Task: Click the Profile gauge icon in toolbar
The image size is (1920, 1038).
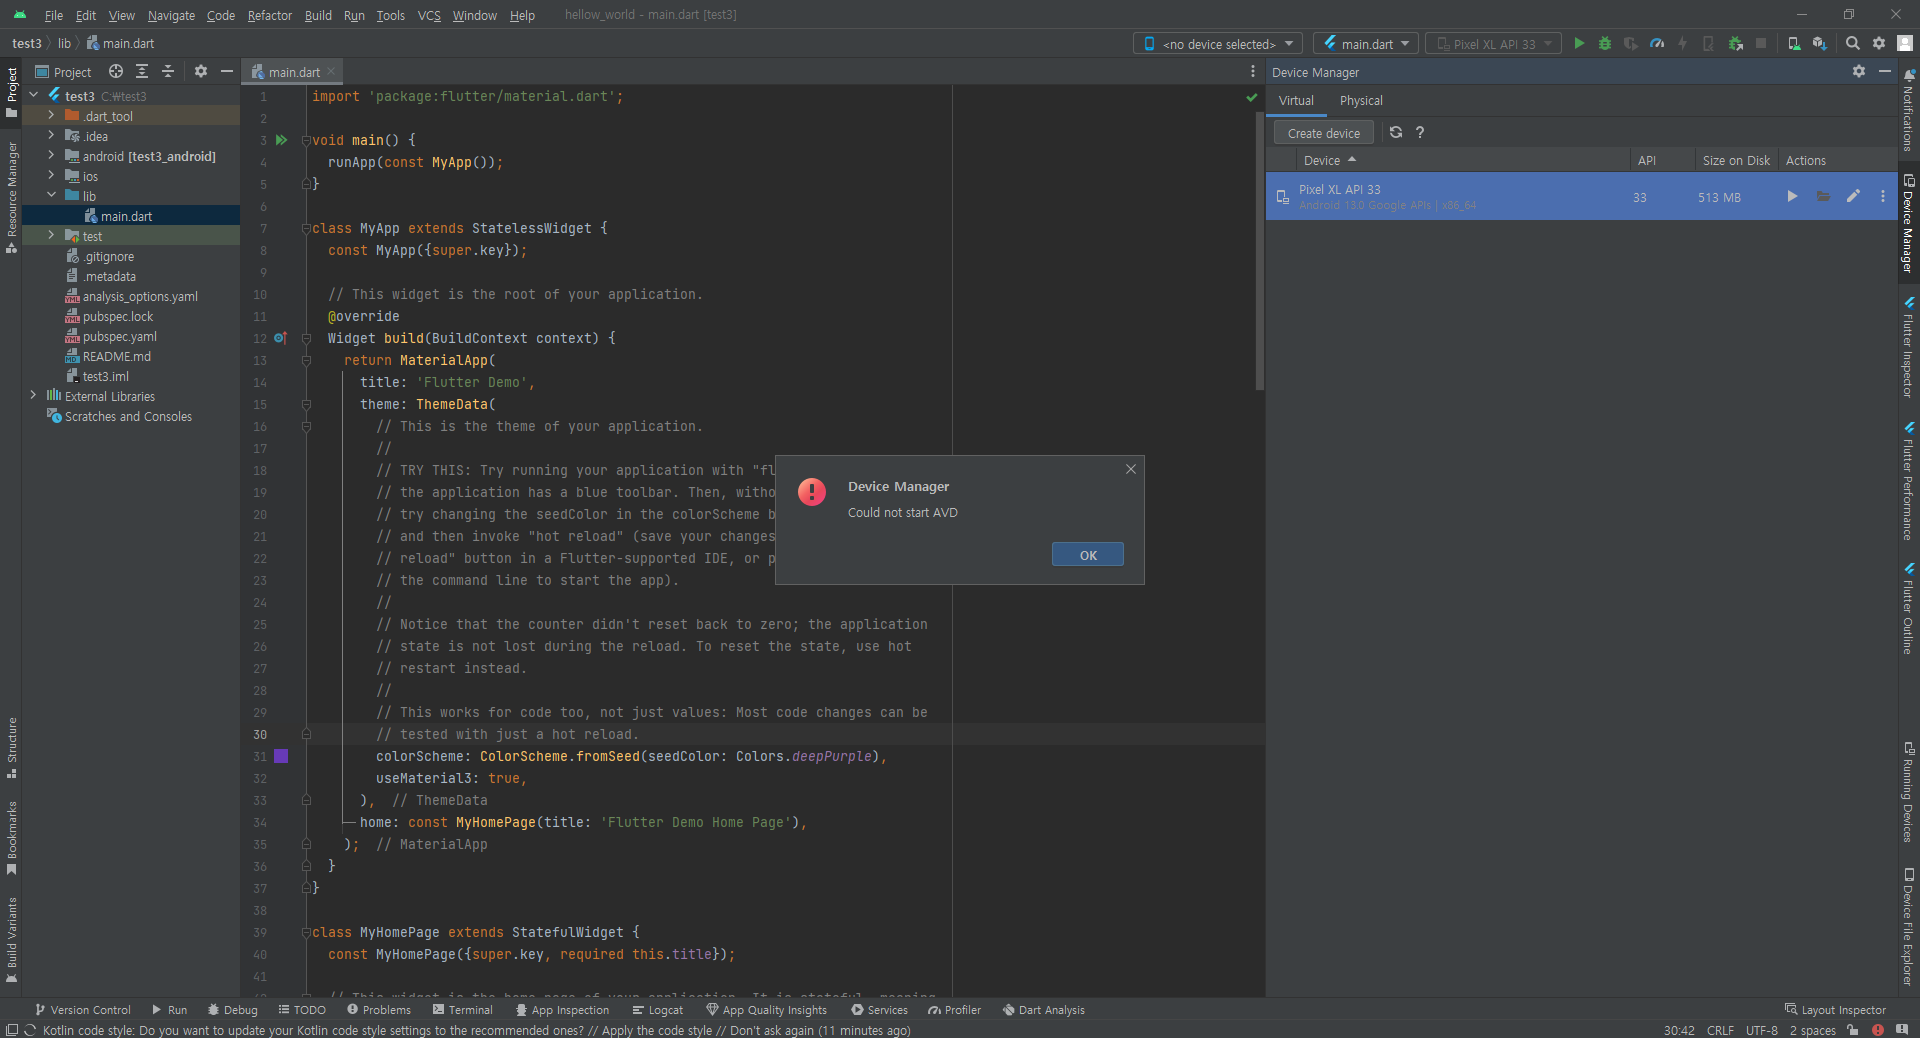Action: point(1657,43)
